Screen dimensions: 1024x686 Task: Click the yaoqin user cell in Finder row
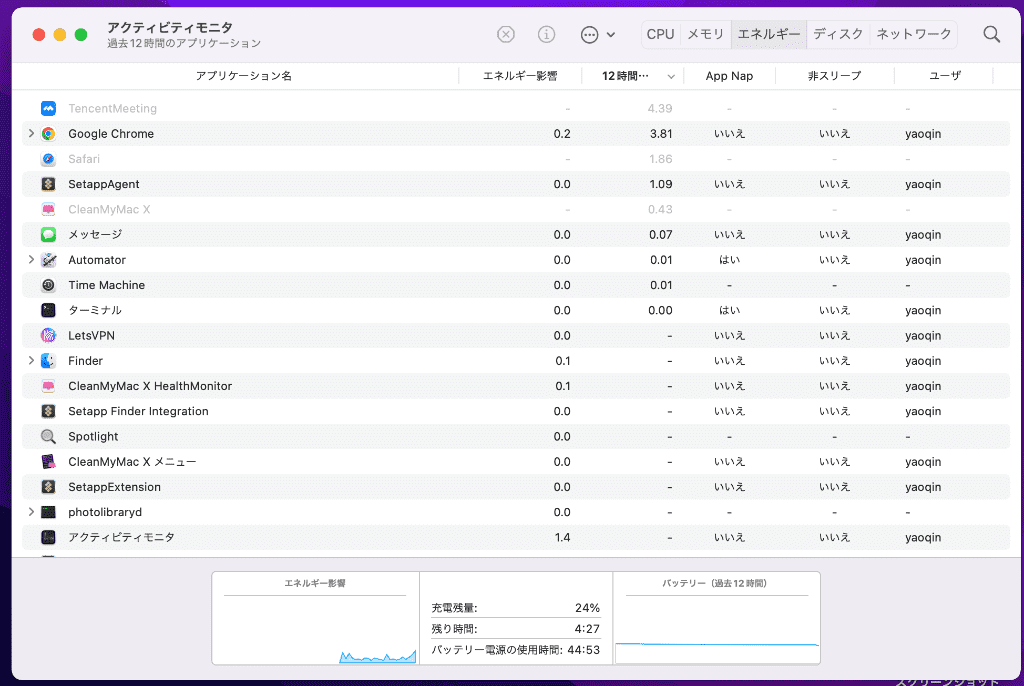(x=923, y=361)
